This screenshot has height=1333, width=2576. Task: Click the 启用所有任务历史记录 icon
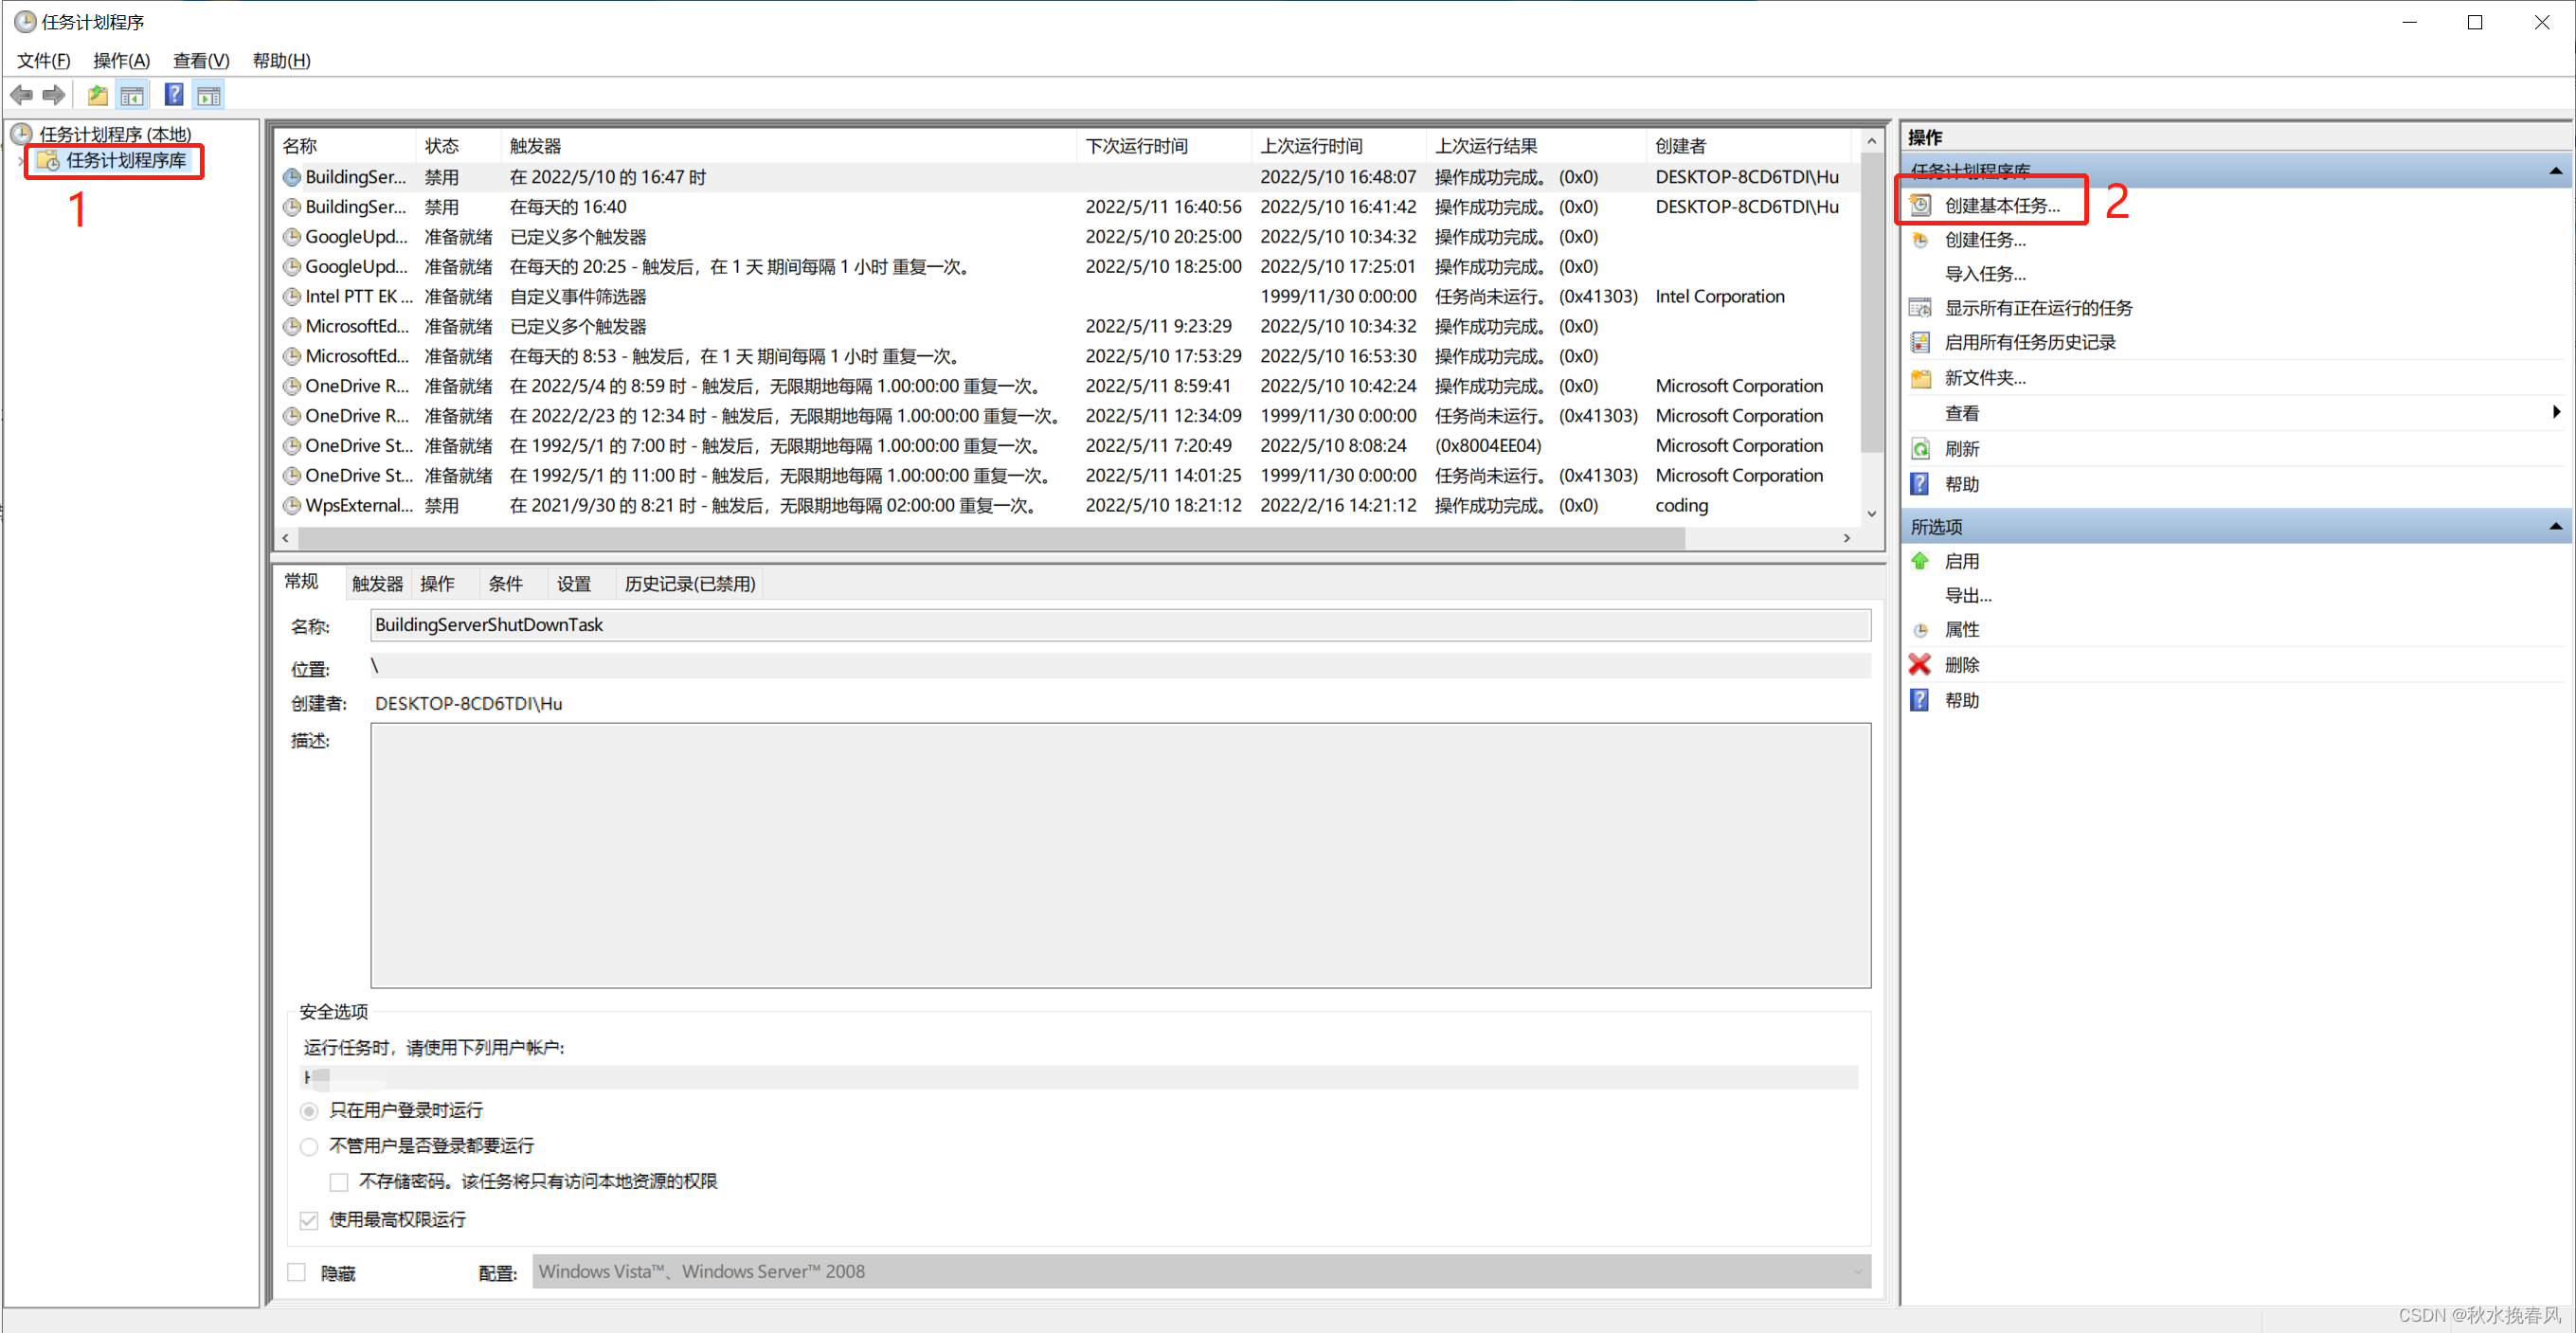pos(1920,343)
